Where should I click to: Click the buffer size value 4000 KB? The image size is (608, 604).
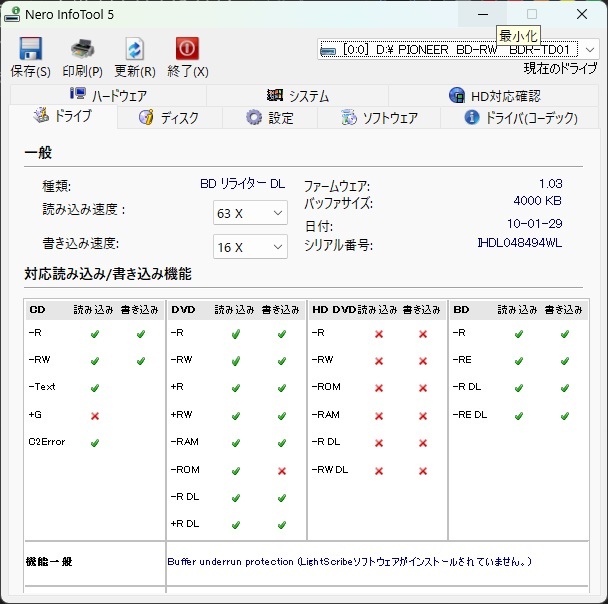(538, 200)
